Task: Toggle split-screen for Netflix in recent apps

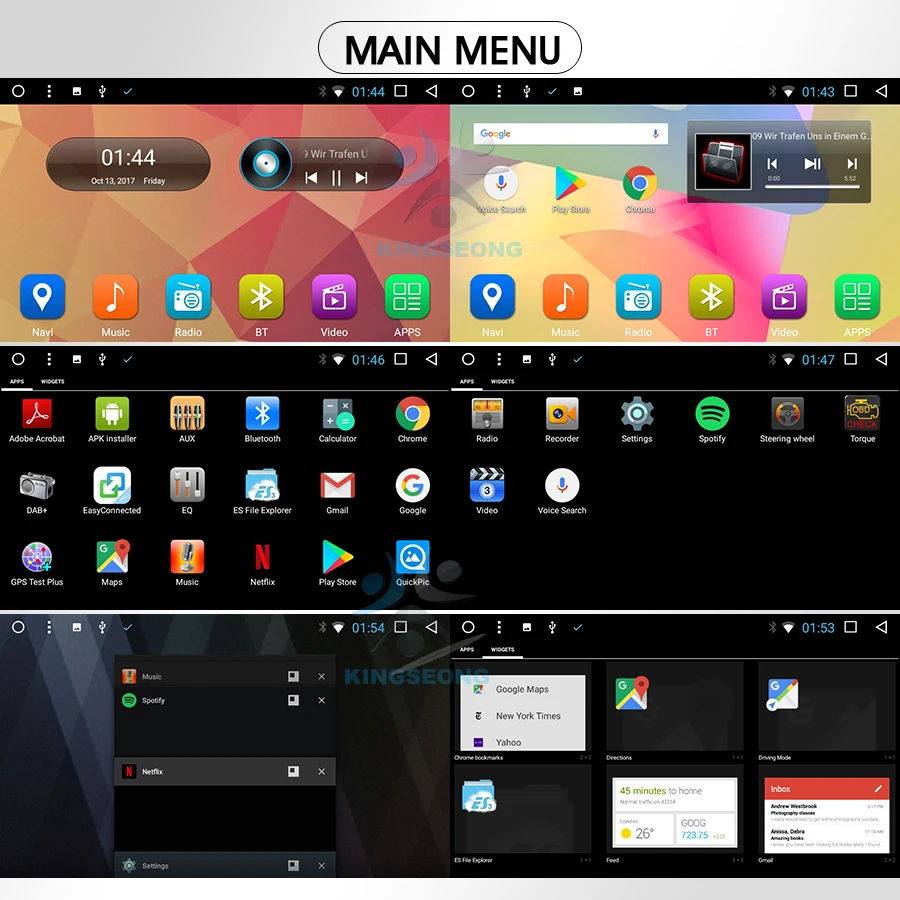Action: click(293, 771)
